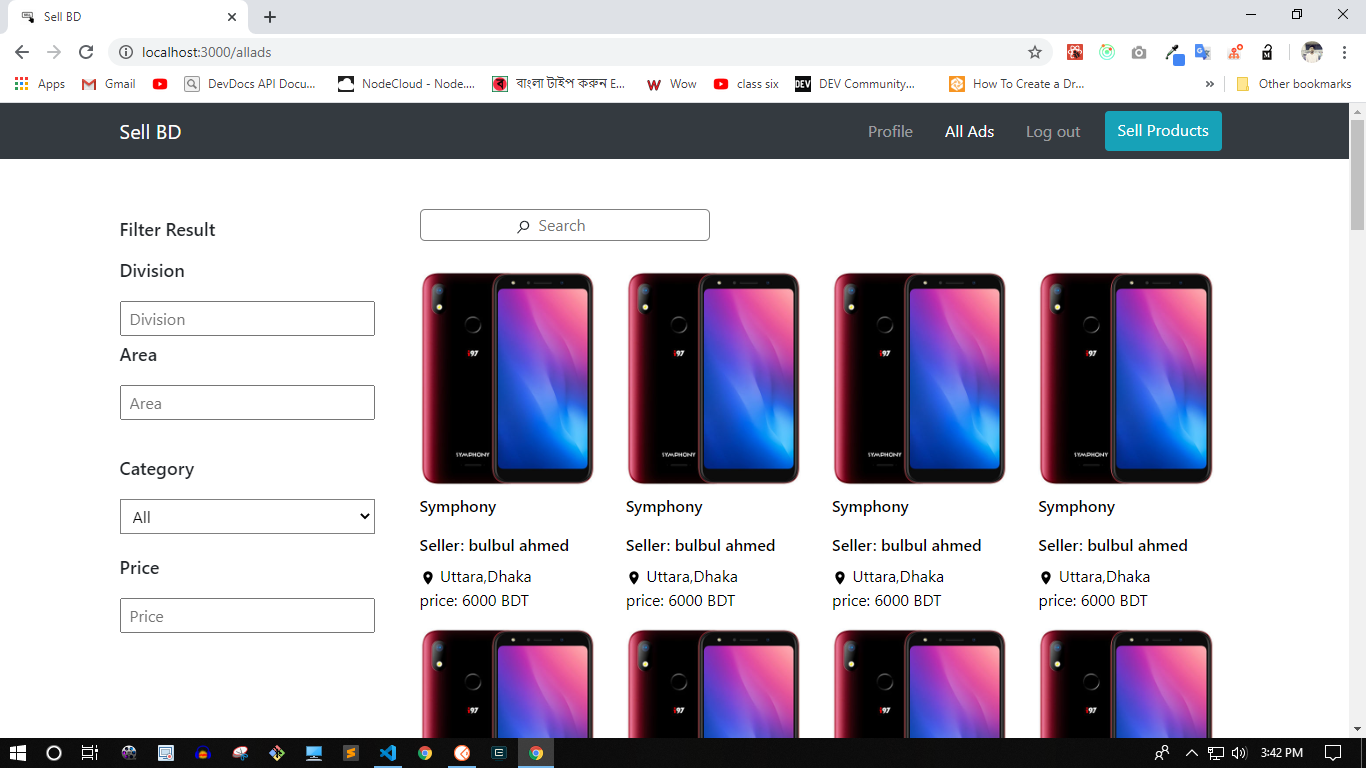Go to the Profile page
Screen dimensions: 1366x768
[x=890, y=132]
